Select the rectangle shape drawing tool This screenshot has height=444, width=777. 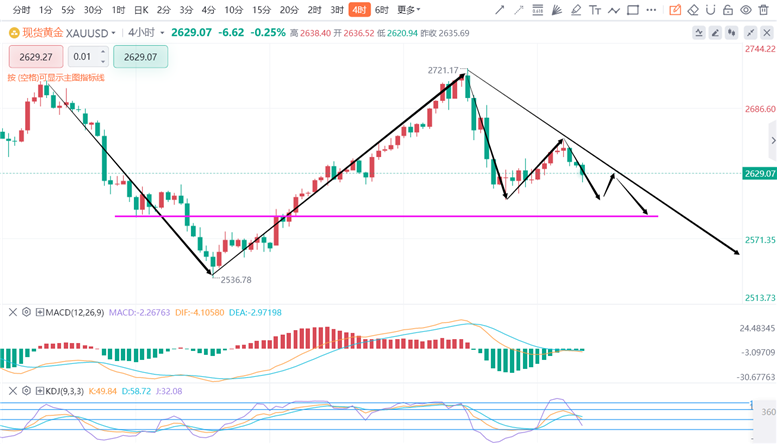point(633,10)
